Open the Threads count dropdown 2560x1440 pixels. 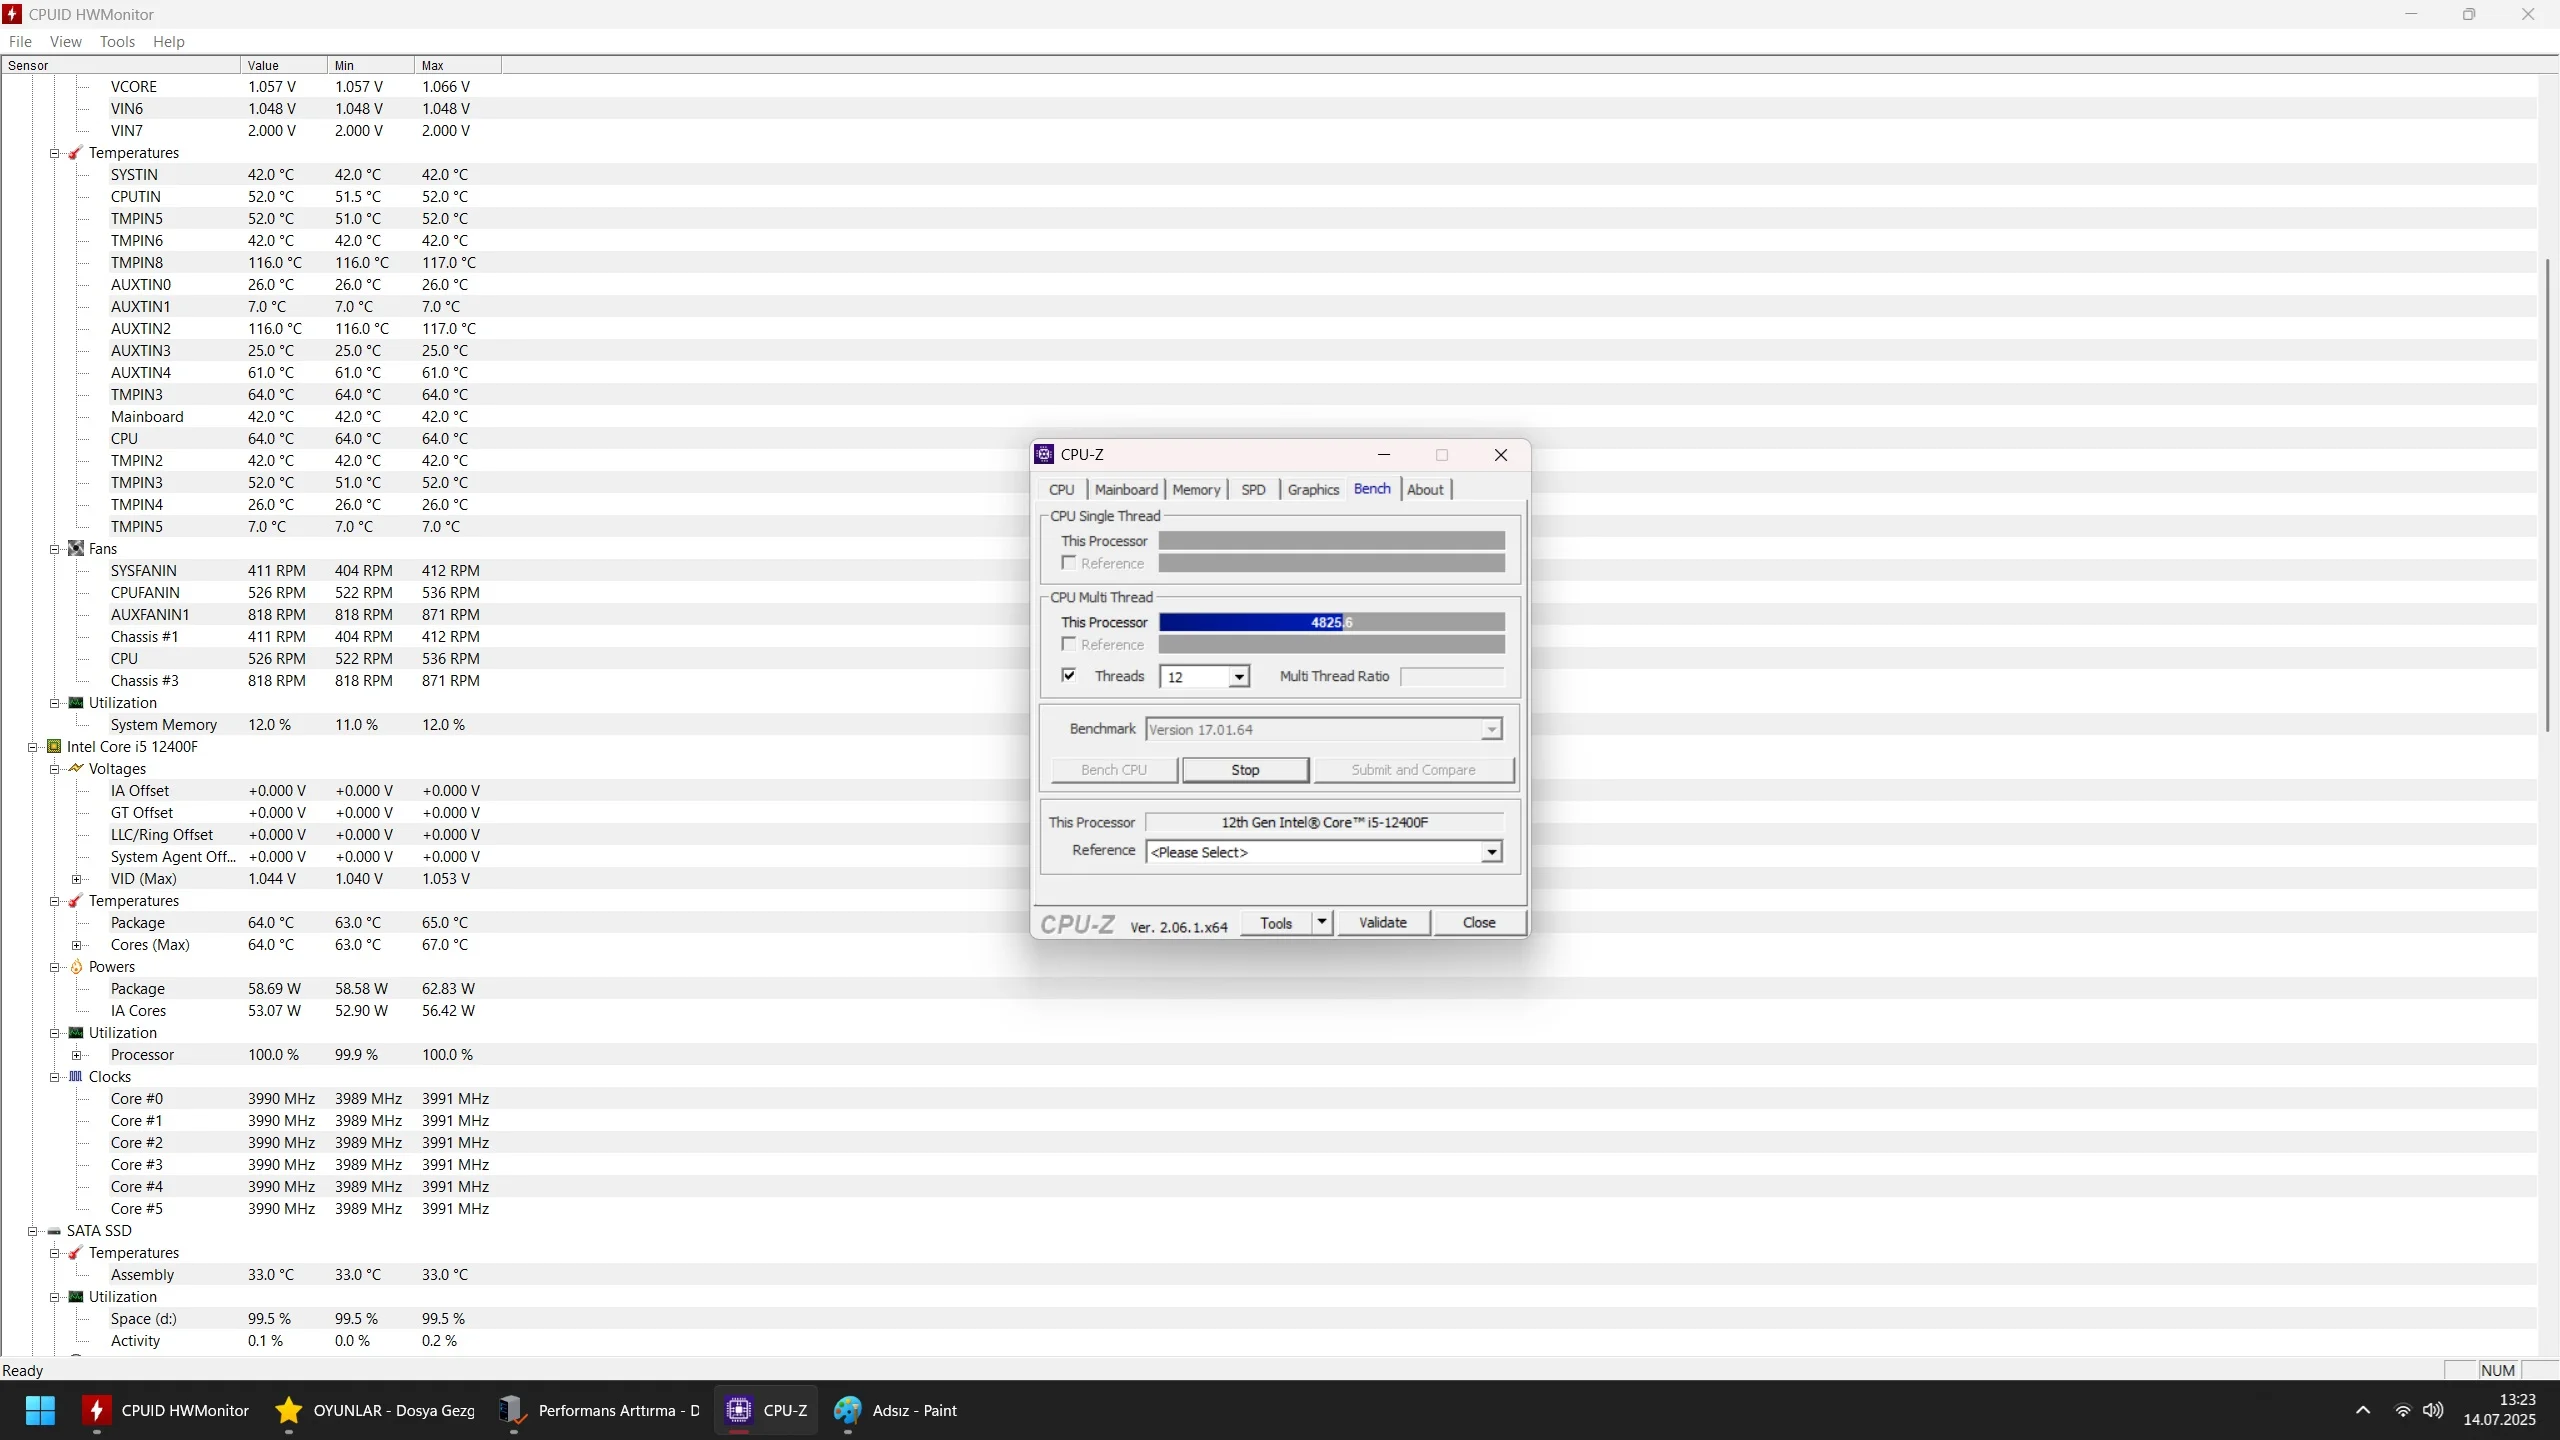coord(1239,677)
